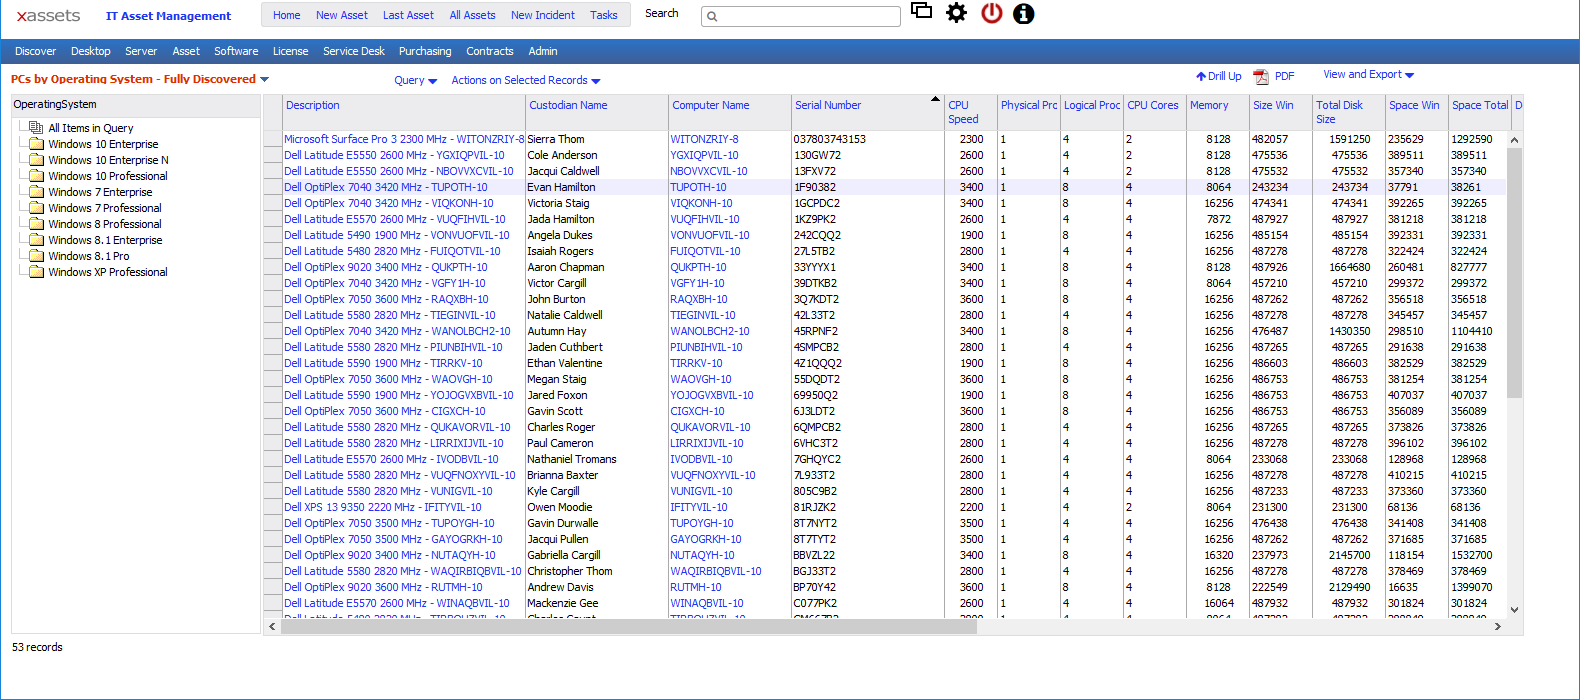Open Microsoft Surface Pro 3 WITONZRIY-8 description link

tap(404, 139)
